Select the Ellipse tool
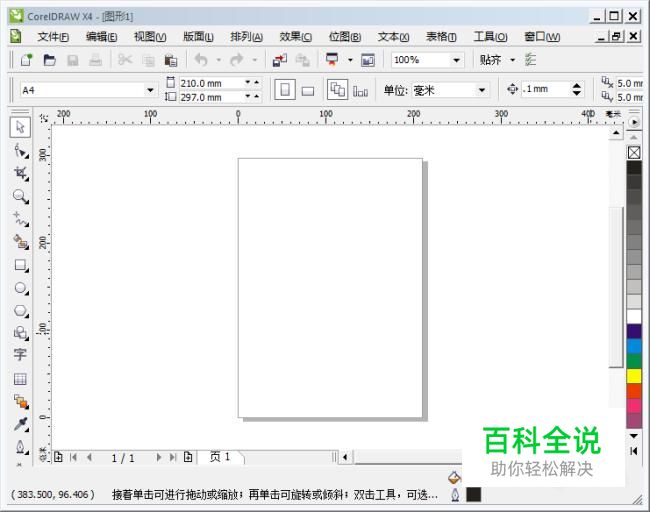Viewport: 650px width, 512px height. point(20,288)
